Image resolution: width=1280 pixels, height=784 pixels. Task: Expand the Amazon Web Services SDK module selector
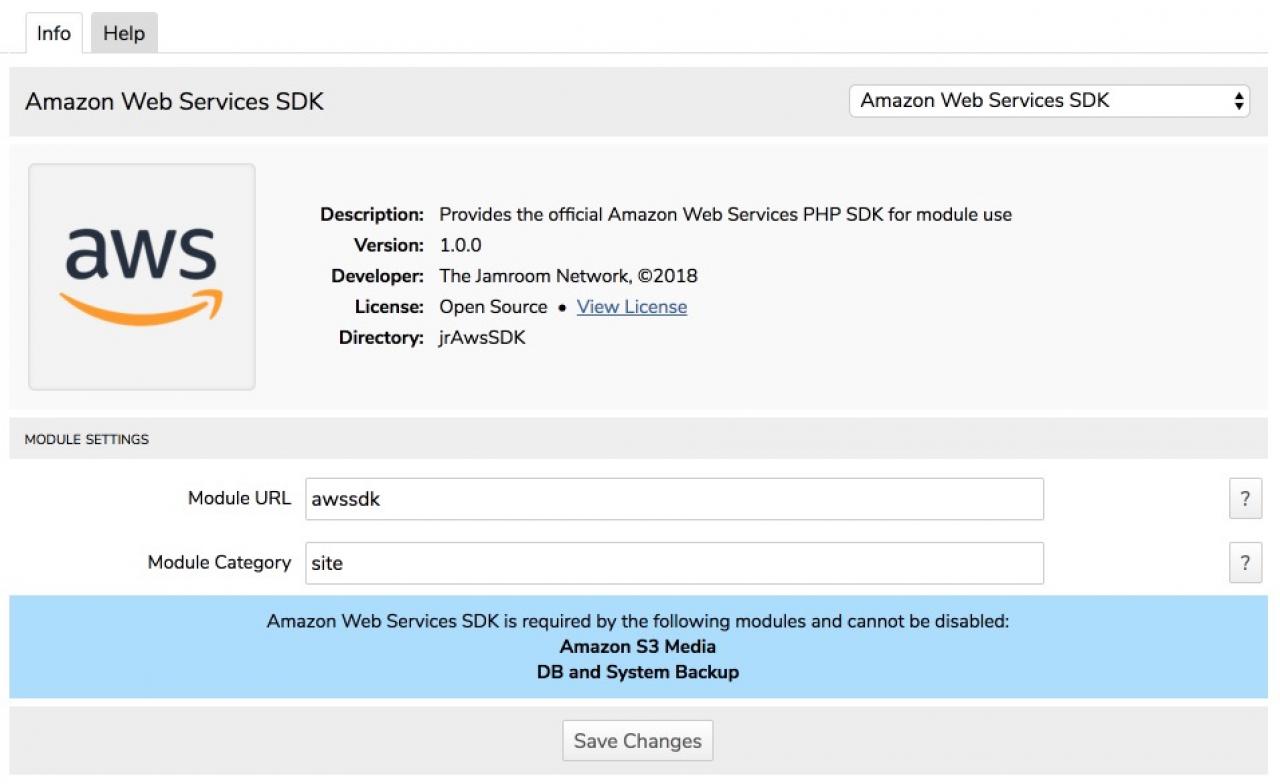pyautogui.click(x=1049, y=100)
